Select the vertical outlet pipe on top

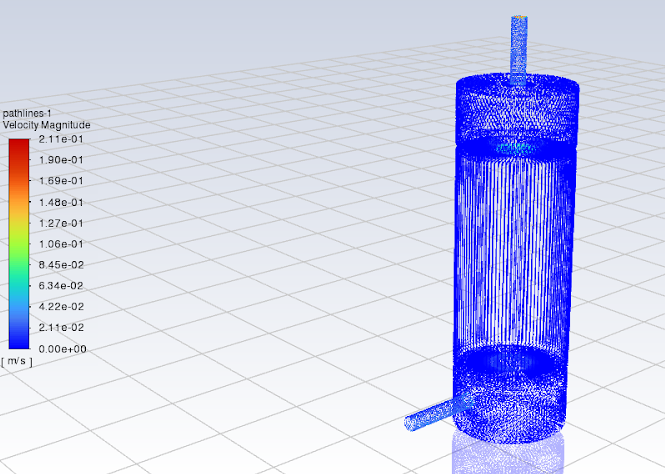pos(521,45)
